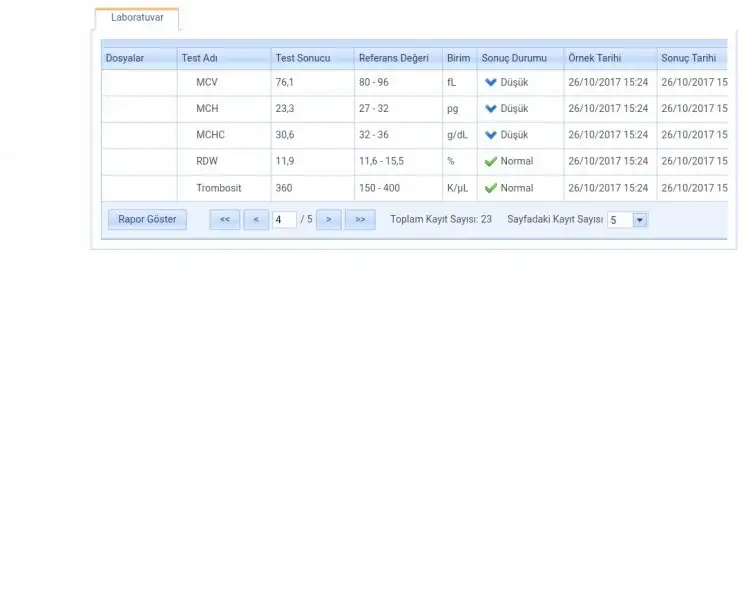Screen dimensions: 746x600
Task: Click the blue low-status icon for MCV
Action: click(490, 82)
